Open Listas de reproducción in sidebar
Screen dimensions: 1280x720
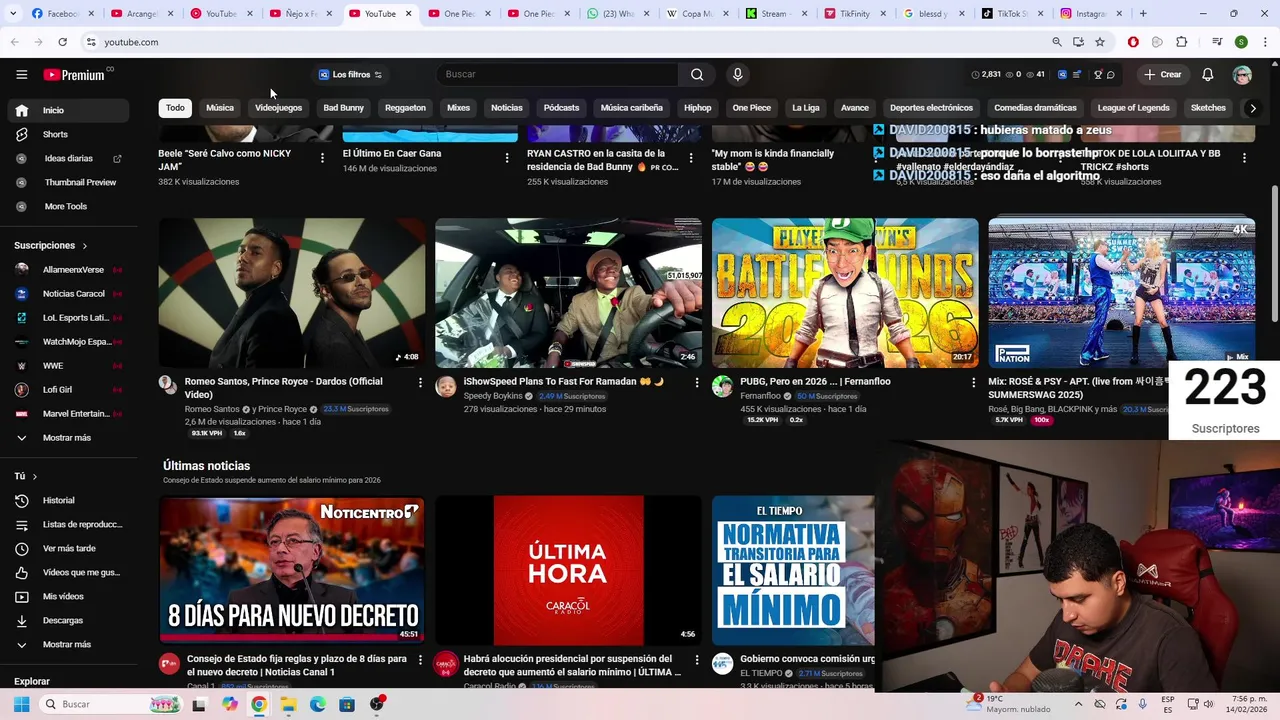tap(82, 524)
